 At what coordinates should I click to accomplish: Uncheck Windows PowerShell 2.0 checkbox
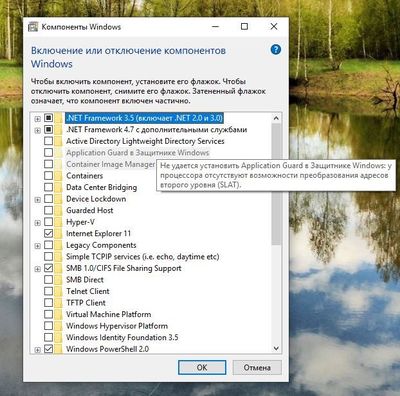click(49, 349)
